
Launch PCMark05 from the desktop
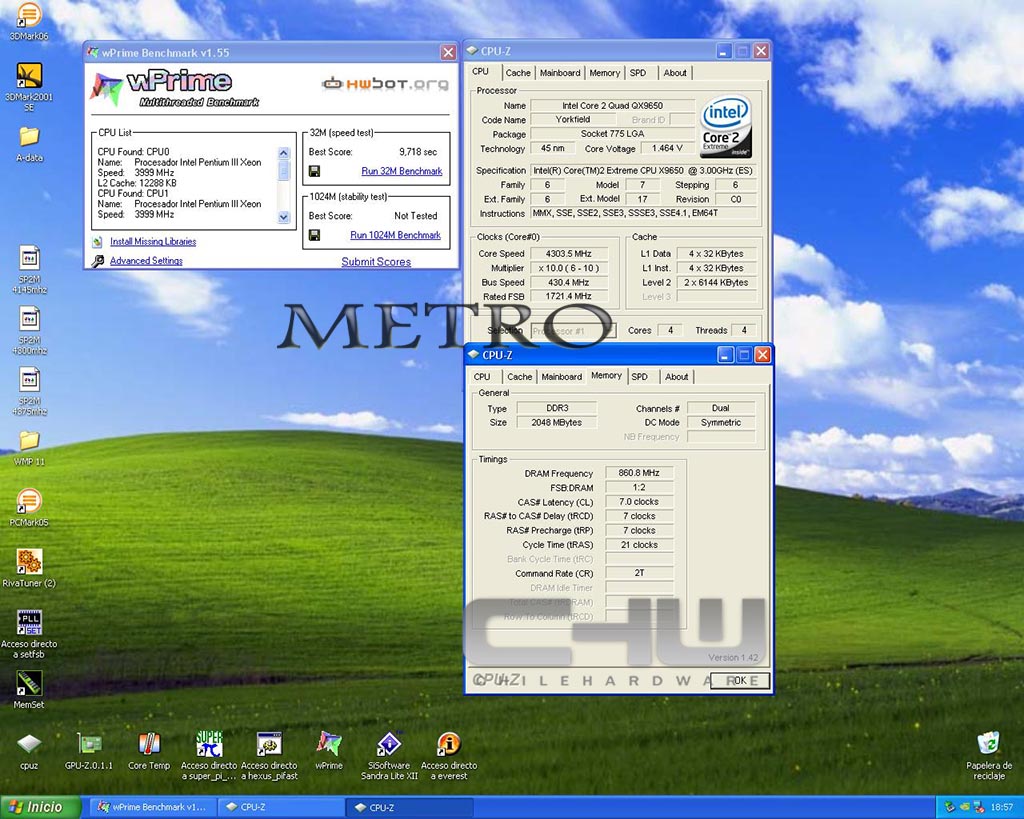(29, 501)
